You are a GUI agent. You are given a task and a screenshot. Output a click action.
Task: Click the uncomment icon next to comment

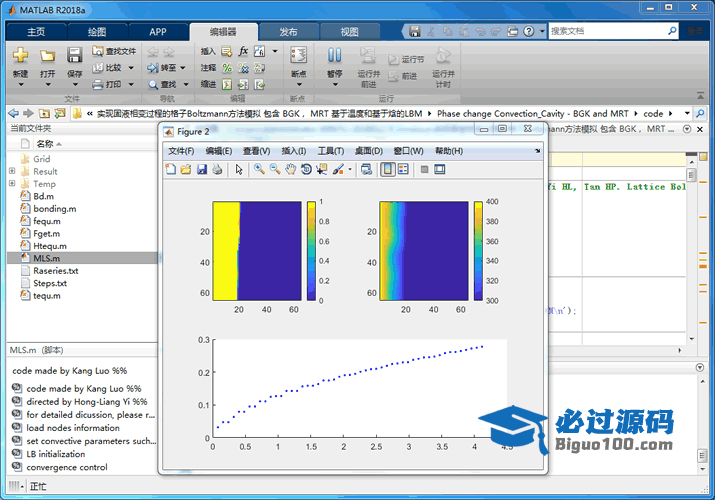pos(244,68)
